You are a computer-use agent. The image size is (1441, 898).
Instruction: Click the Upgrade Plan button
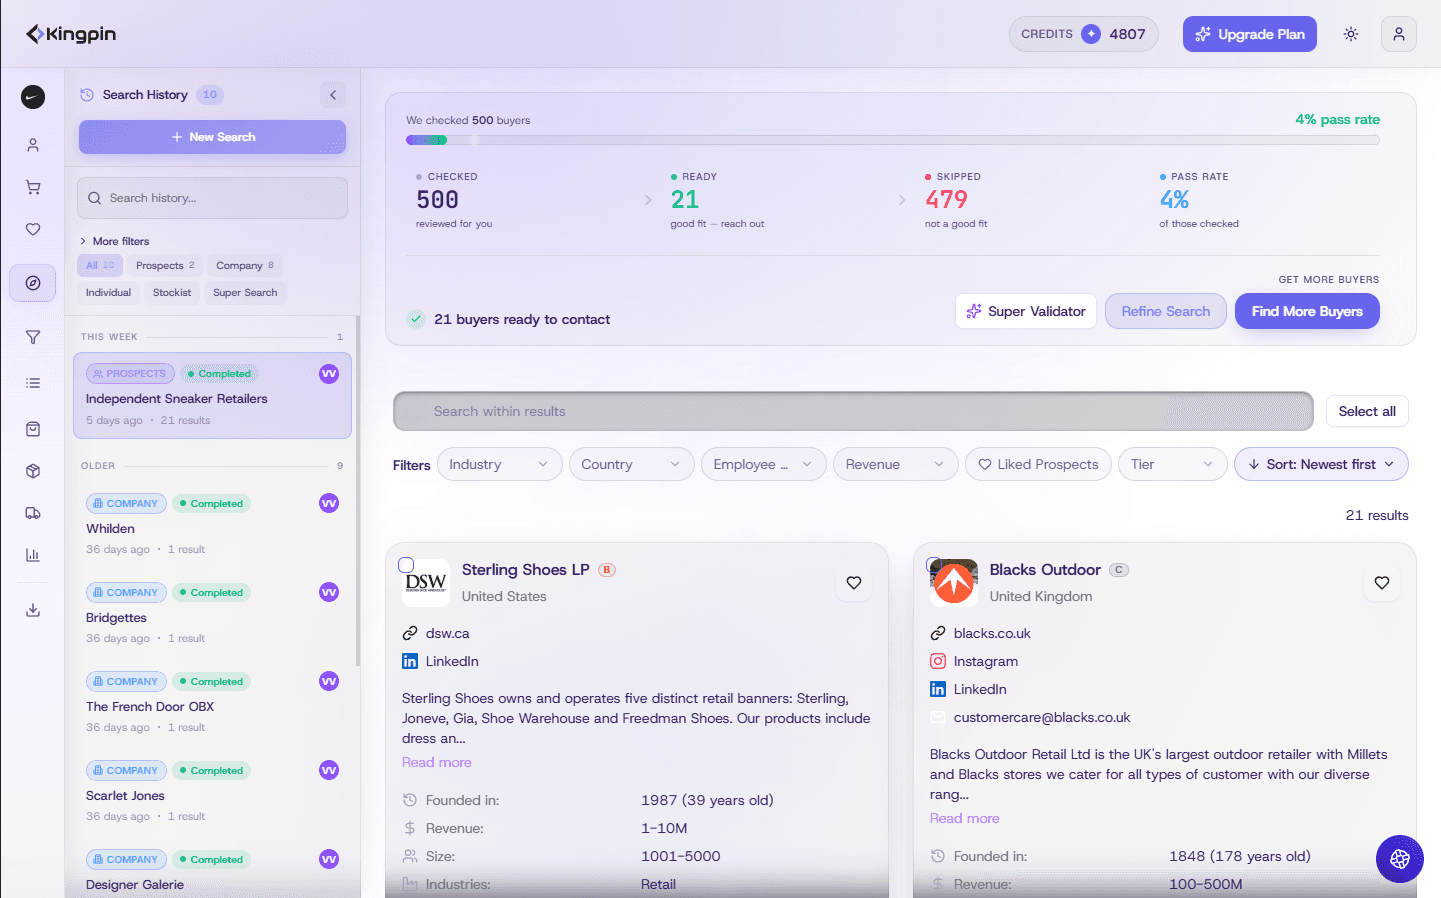(1250, 34)
